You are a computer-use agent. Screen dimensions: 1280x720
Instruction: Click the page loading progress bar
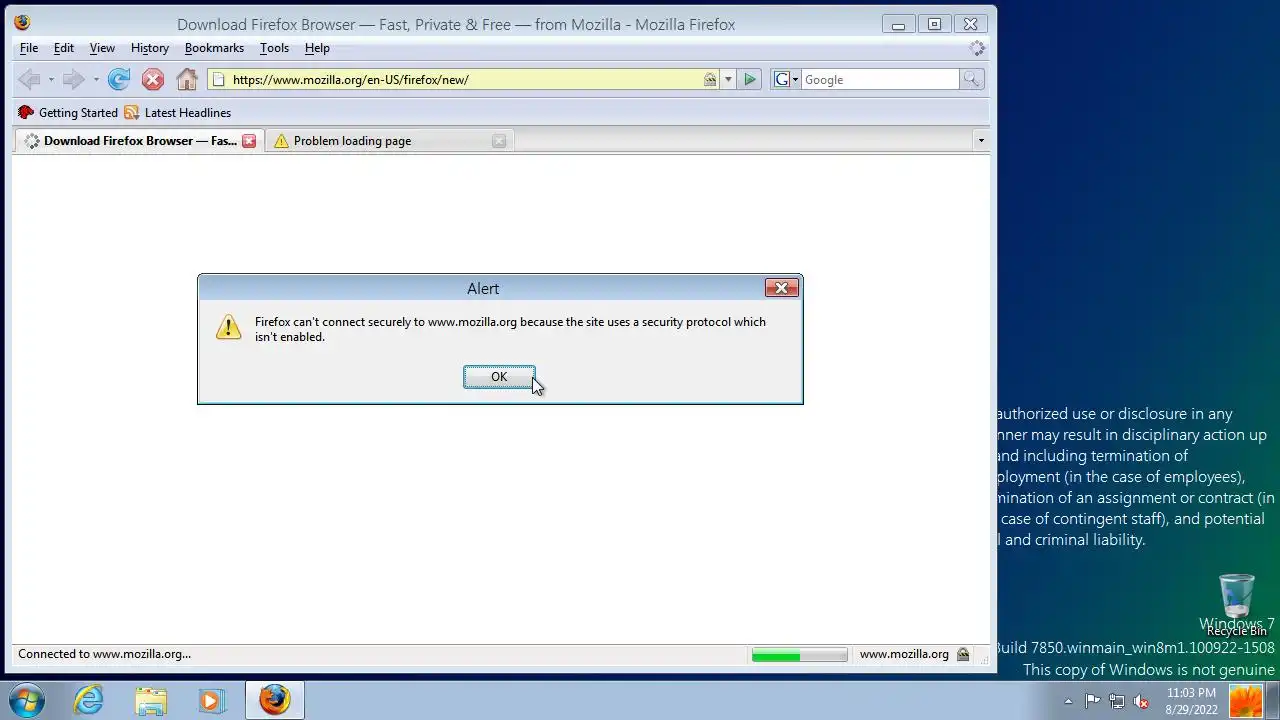click(799, 655)
